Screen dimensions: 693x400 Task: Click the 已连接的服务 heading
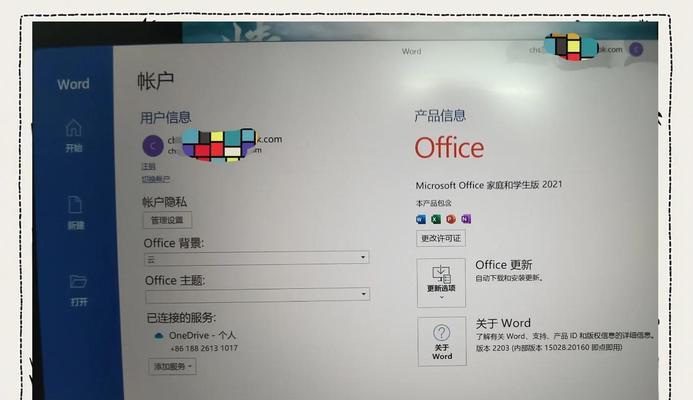[181, 318]
